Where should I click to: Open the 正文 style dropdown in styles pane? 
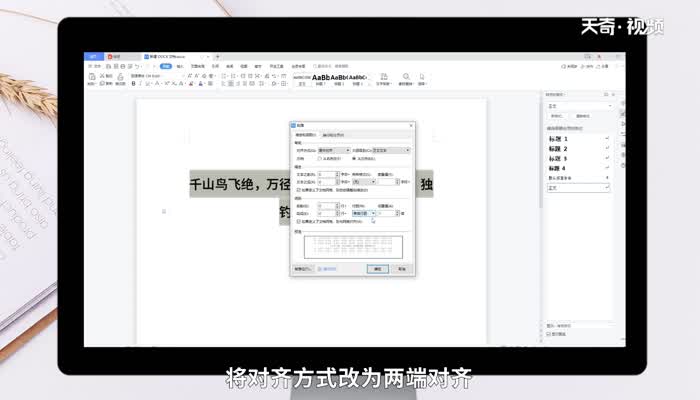579,106
